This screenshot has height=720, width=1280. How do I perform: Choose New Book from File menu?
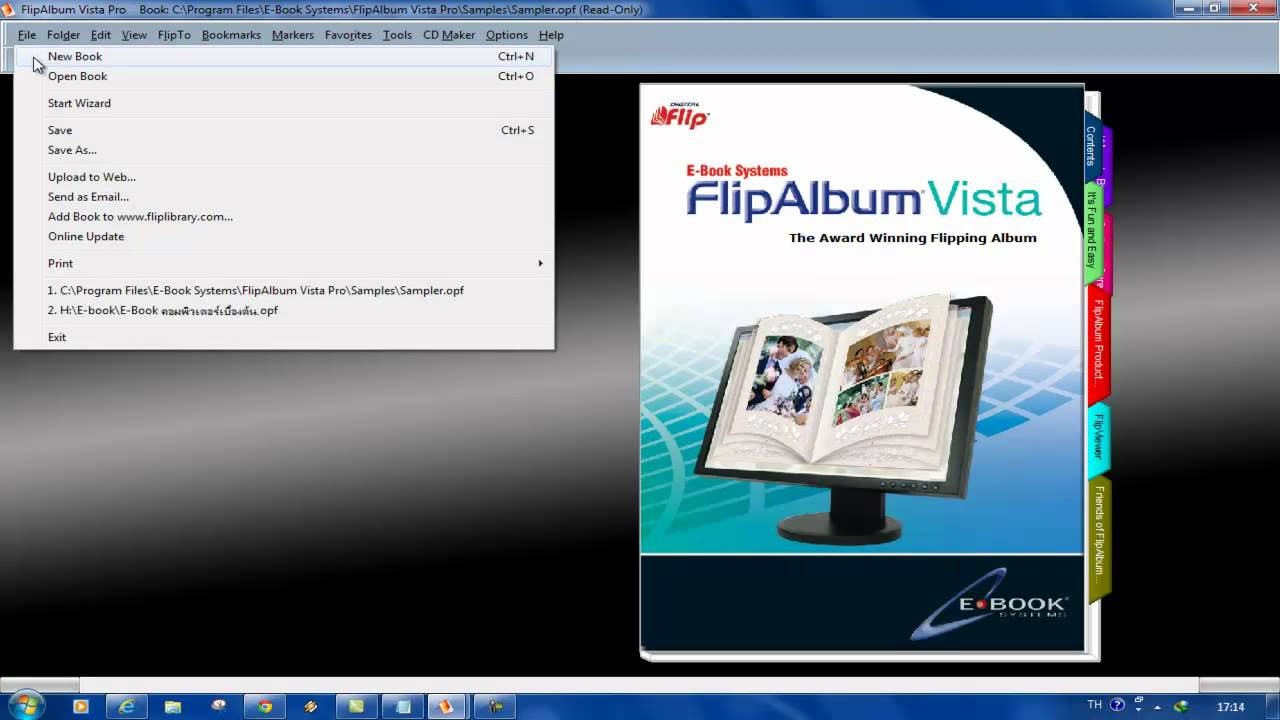point(284,57)
